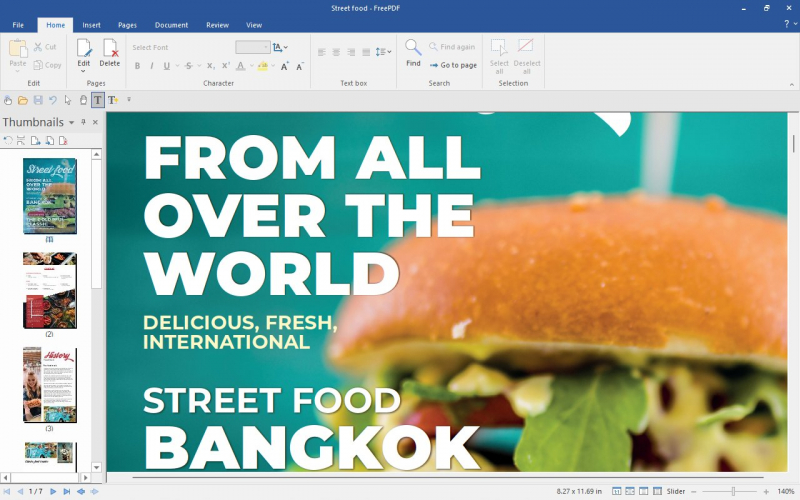Image resolution: width=800 pixels, height=500 pixels.
Task: Click the Edit page icon
Action: click(x=84, y=48)
